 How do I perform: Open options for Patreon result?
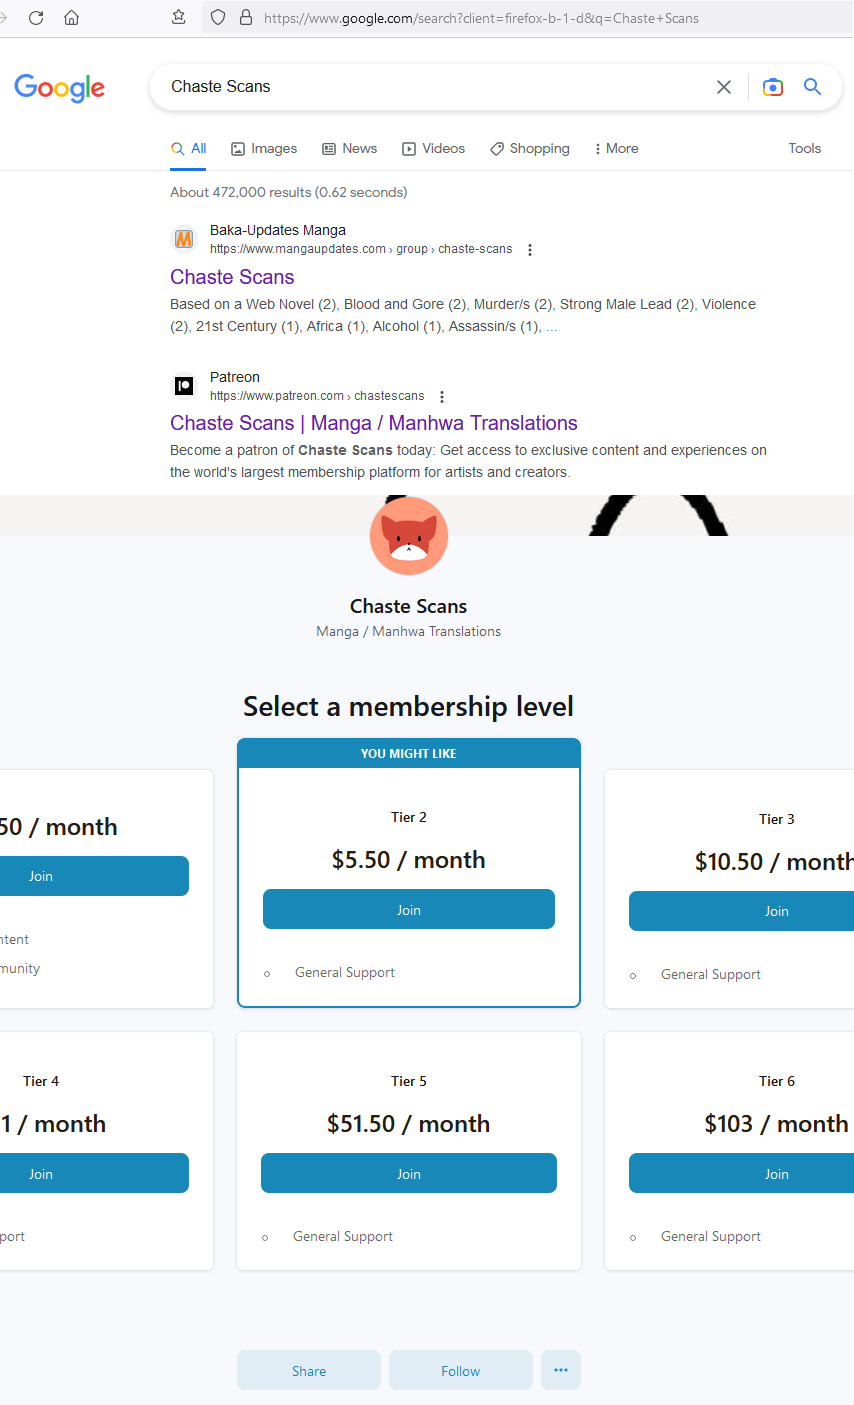[x=442, y=397]
